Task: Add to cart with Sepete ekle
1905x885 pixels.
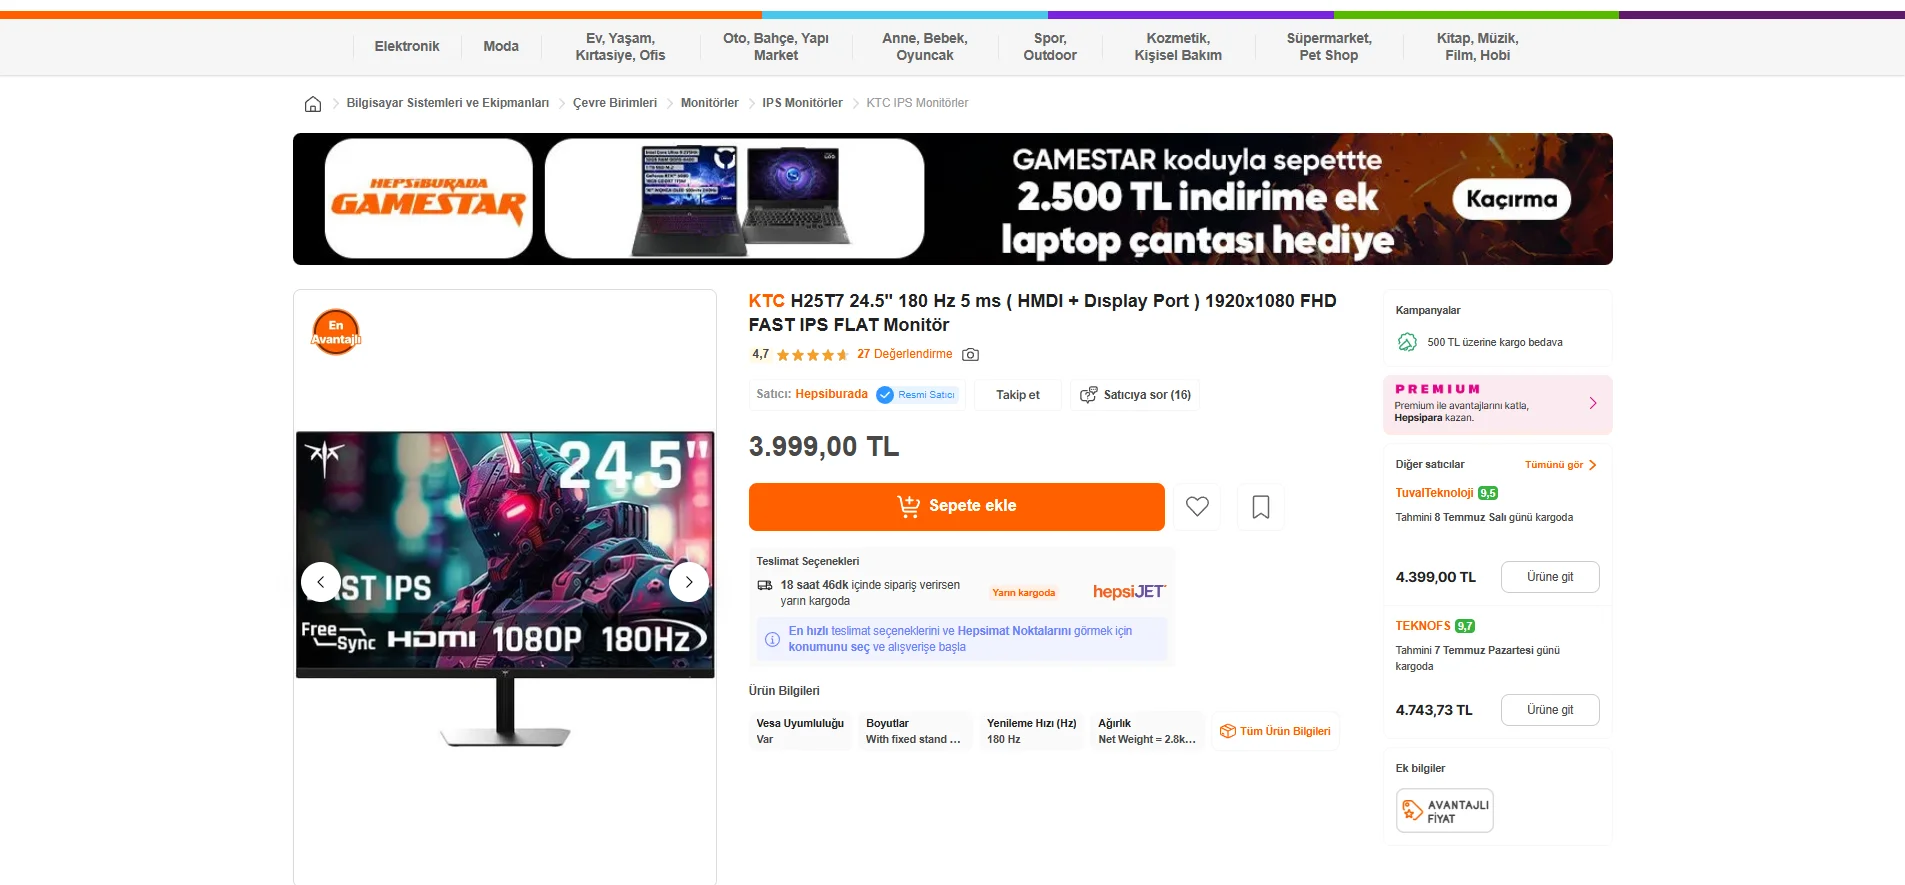Action: 957,506
